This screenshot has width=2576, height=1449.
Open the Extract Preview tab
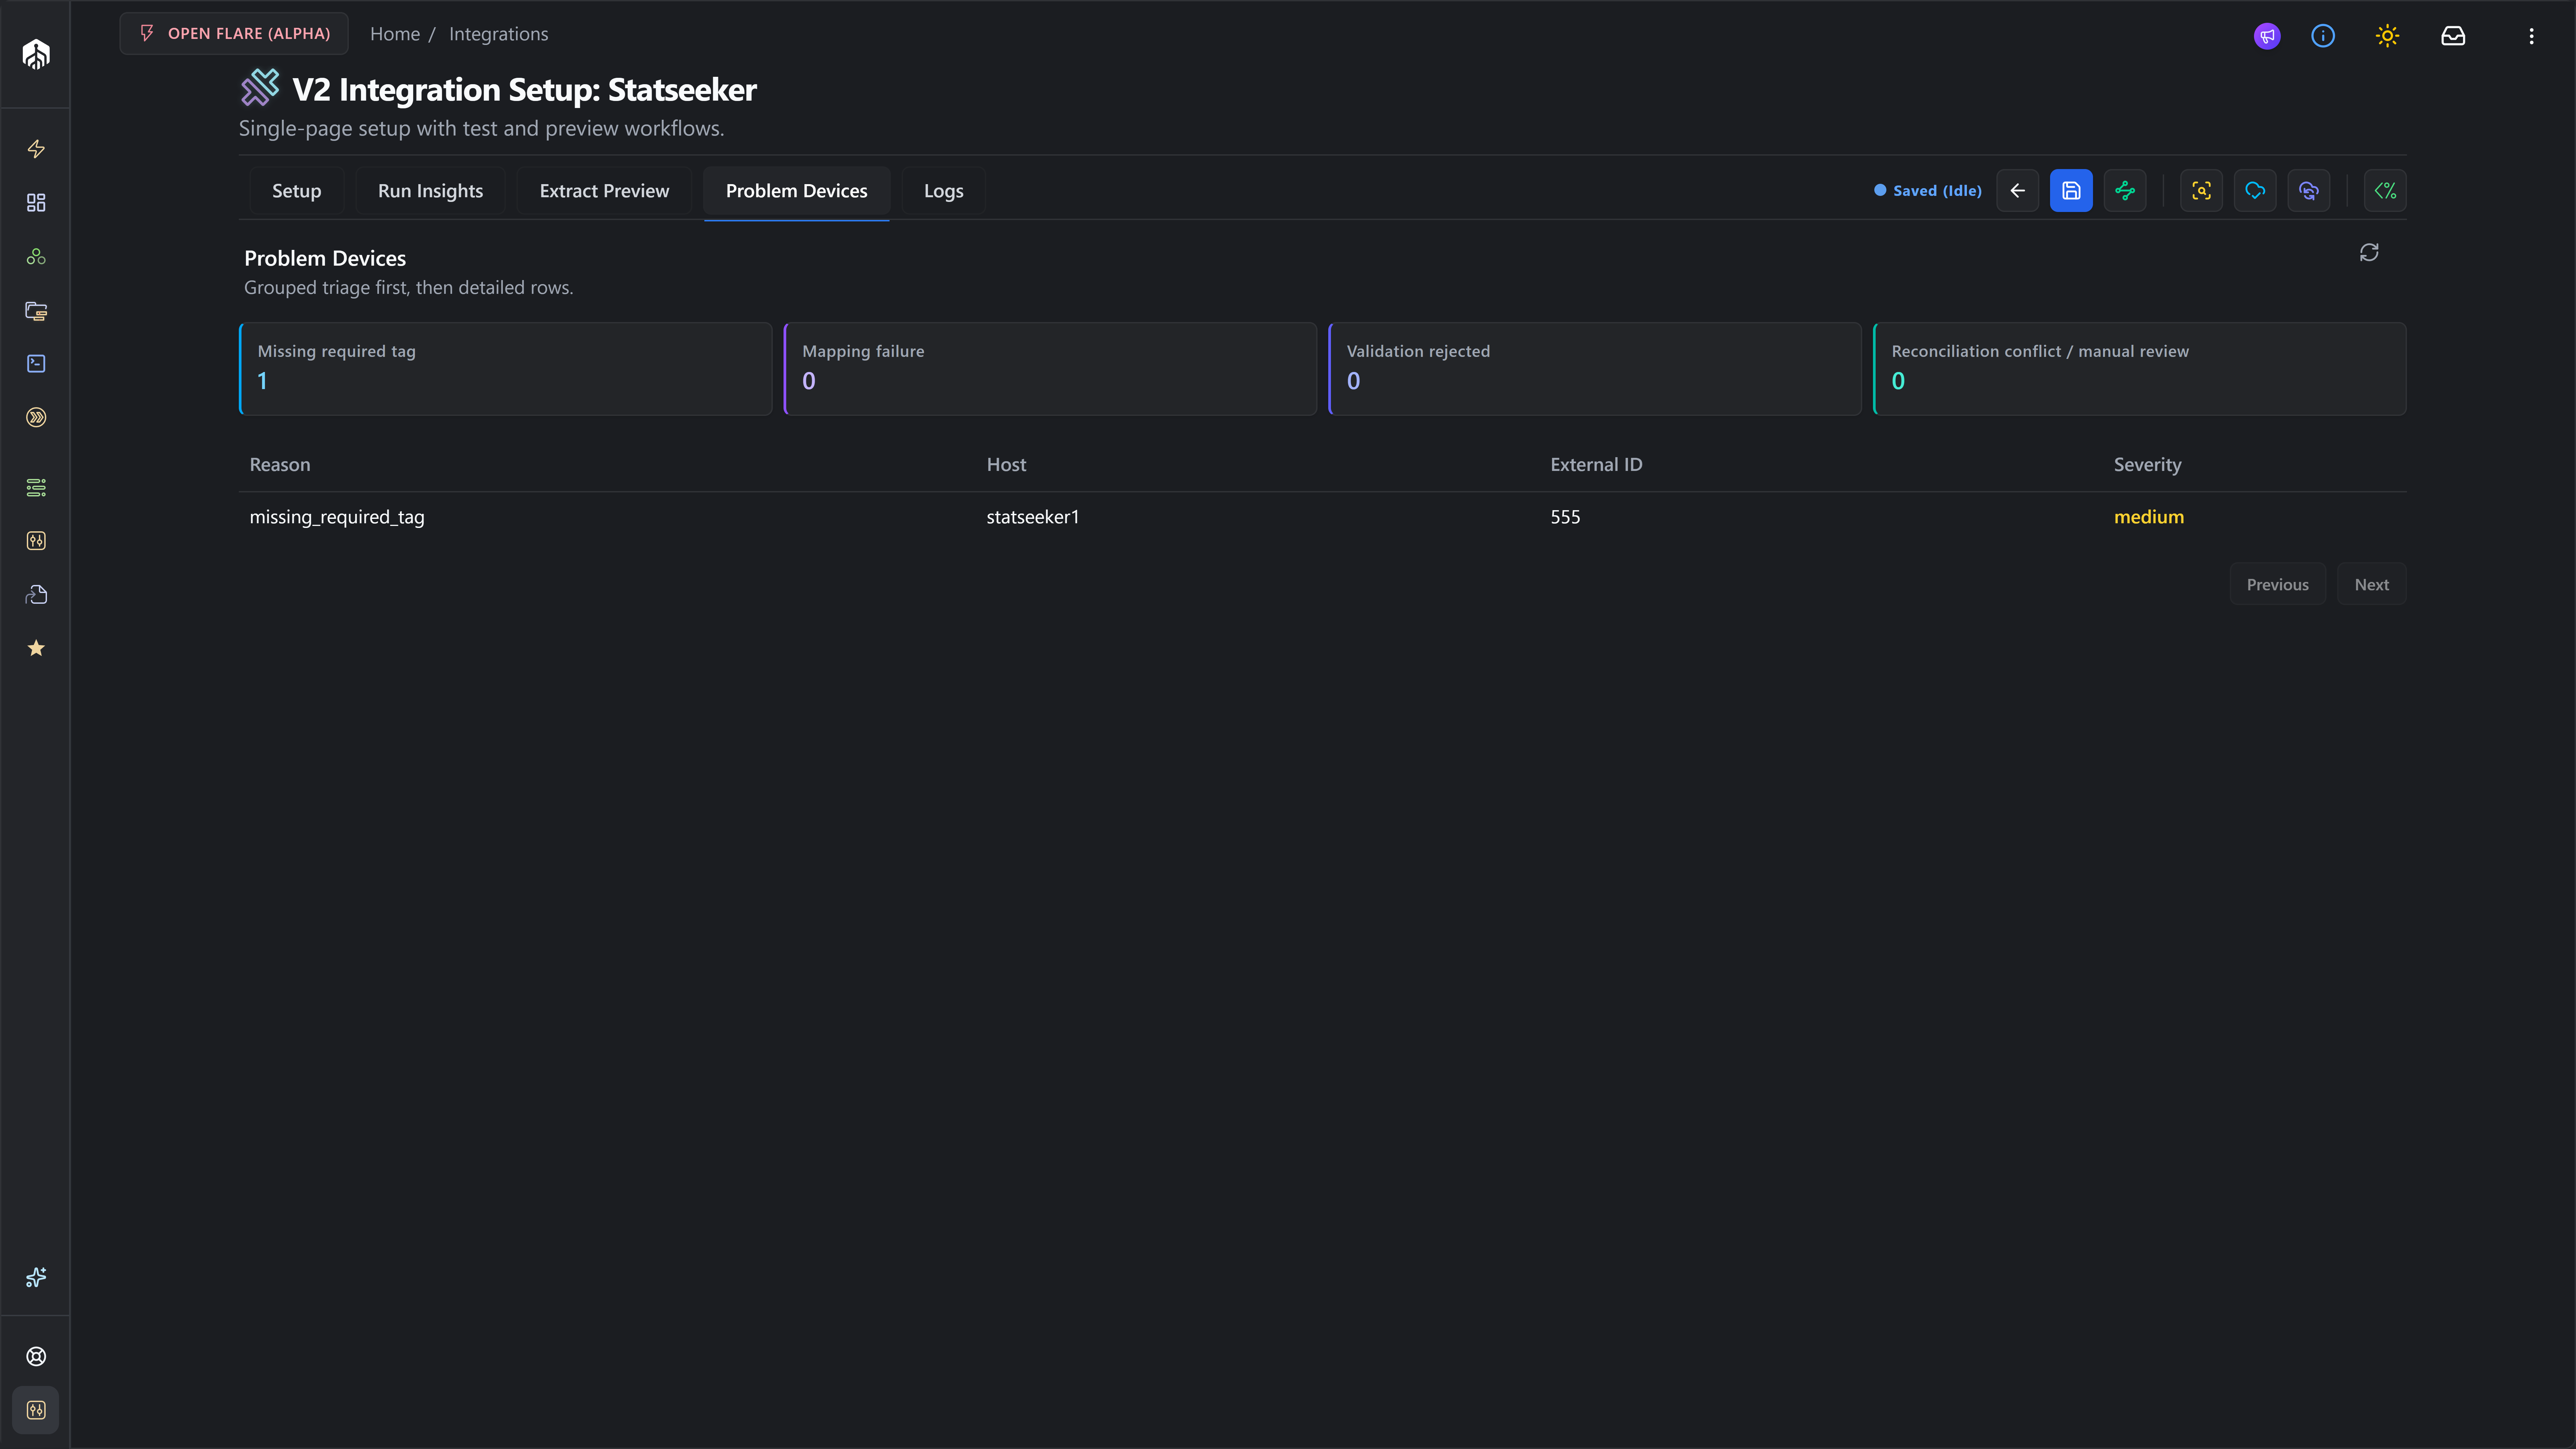point(604,190)
